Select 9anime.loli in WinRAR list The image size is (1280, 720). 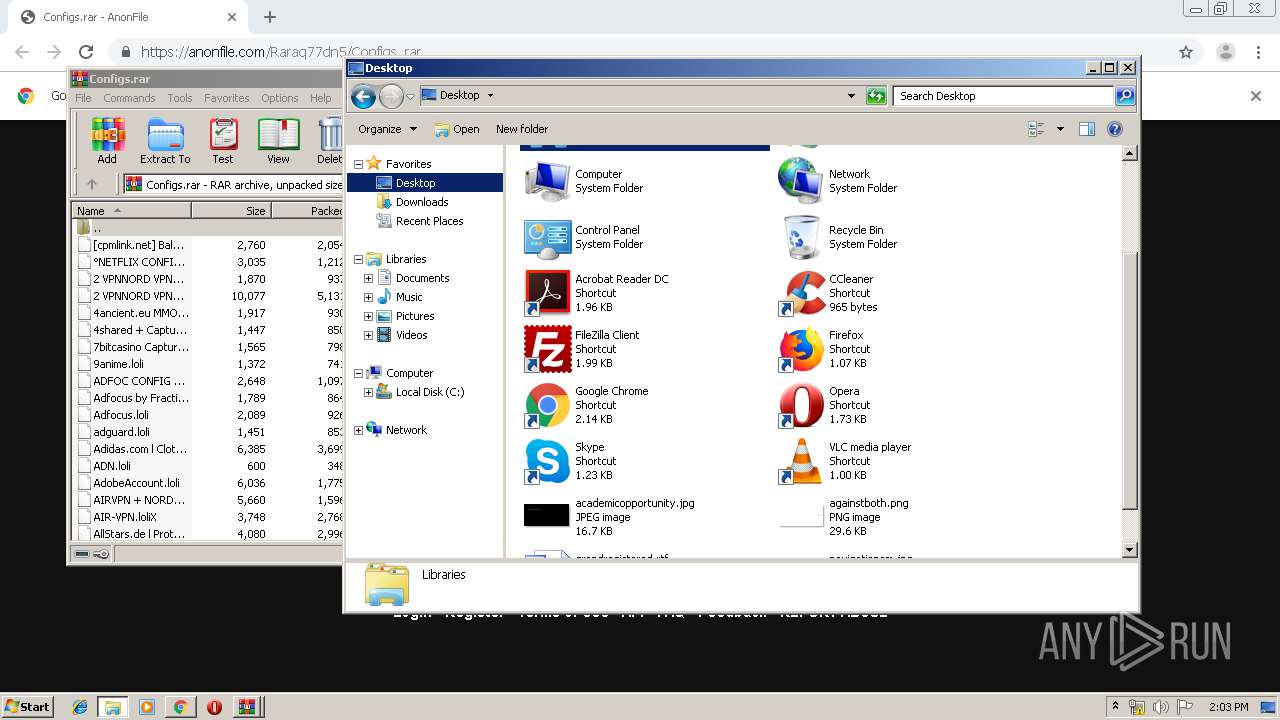tap(118, 364)
